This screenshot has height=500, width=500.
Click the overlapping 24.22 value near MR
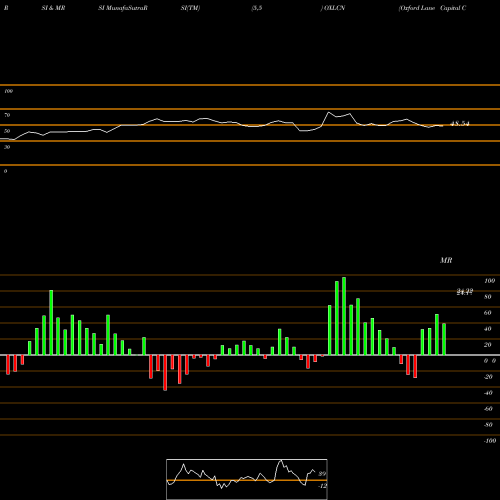tap(465, 292)
